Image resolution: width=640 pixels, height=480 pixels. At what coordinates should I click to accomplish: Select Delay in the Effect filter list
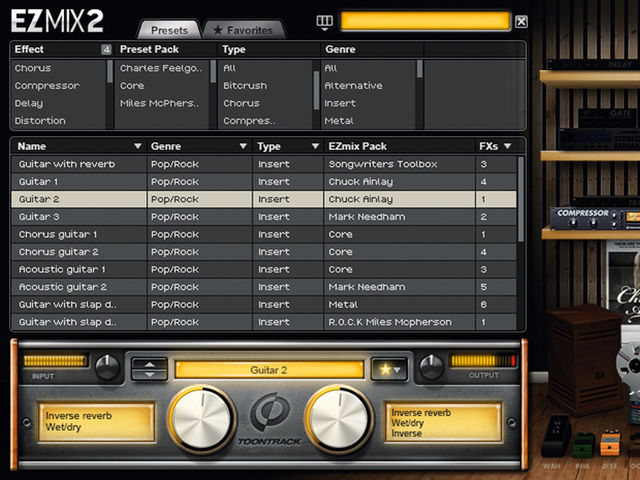pos(29,103)
